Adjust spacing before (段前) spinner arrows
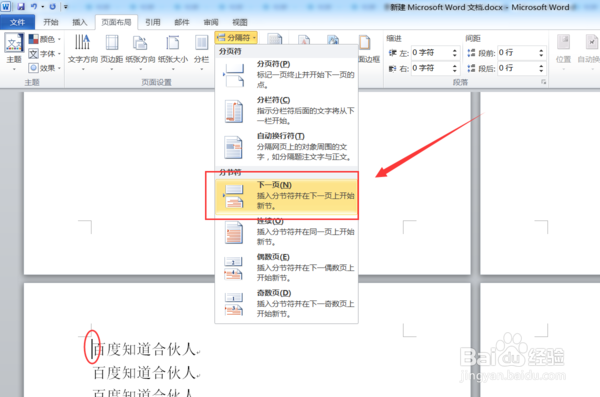The height and width of the screenshot is (397, 600). [541, 53]
